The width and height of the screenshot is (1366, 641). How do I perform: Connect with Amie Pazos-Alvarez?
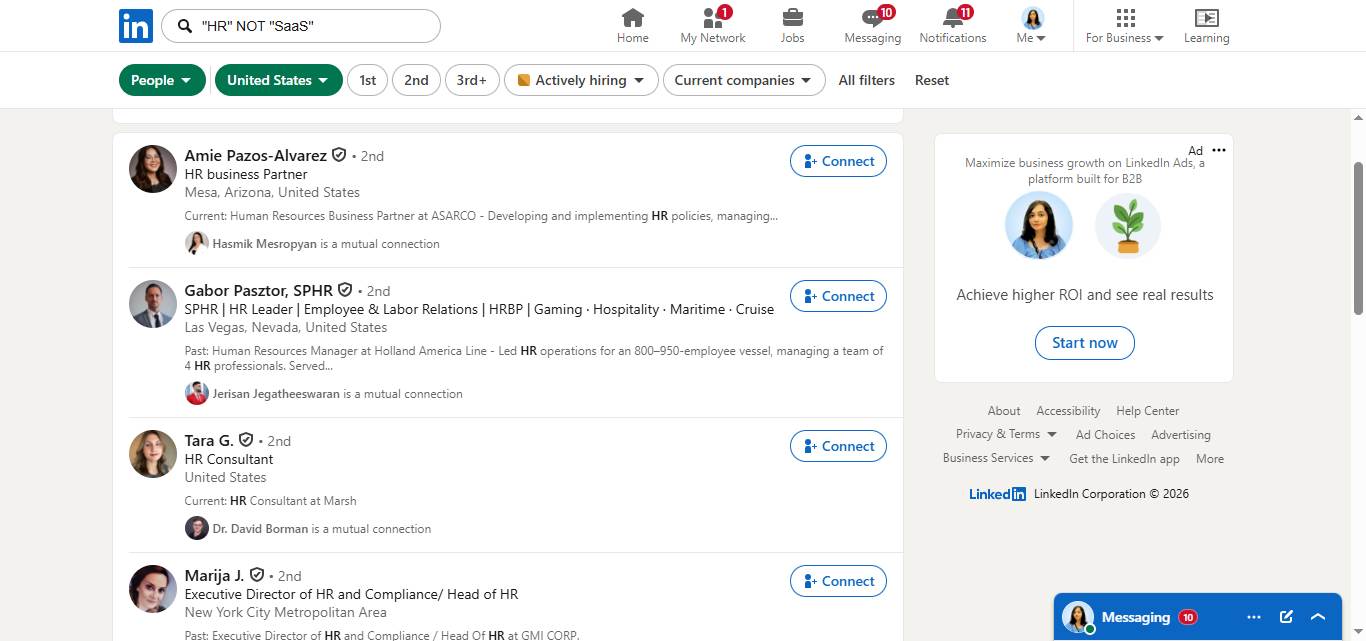point(838,161)
